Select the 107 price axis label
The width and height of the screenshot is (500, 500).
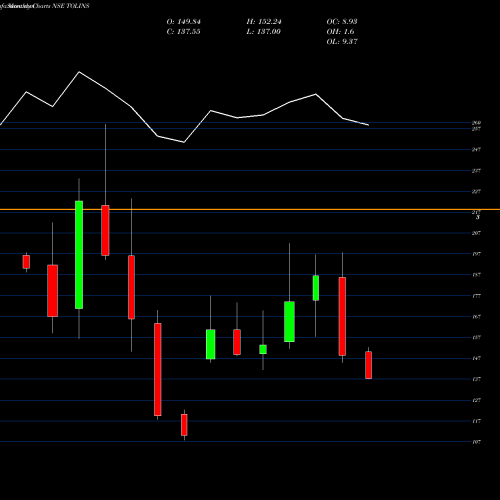tap(476, 442)
